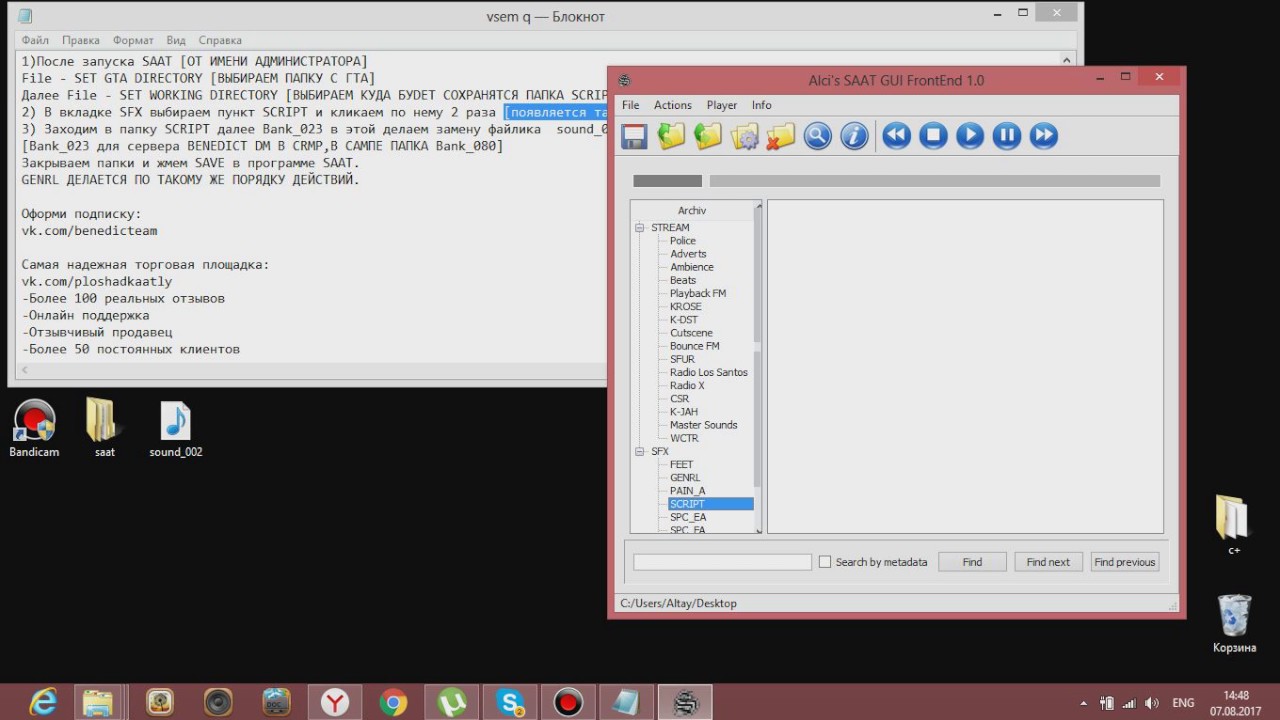Viewport: 1280px width, 720px height.
Task: Click the green-arrow folder icon beside the Save icon
Action: click(671, 136)
